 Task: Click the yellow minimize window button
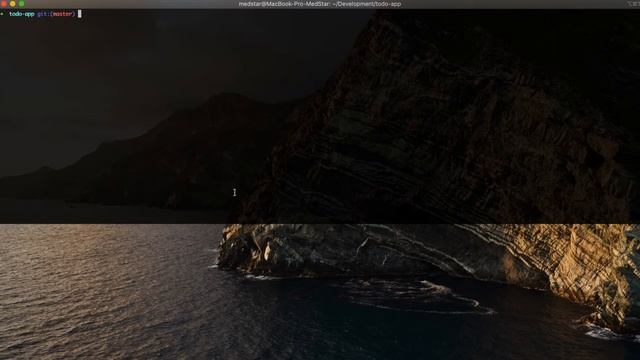click(13, 4)
